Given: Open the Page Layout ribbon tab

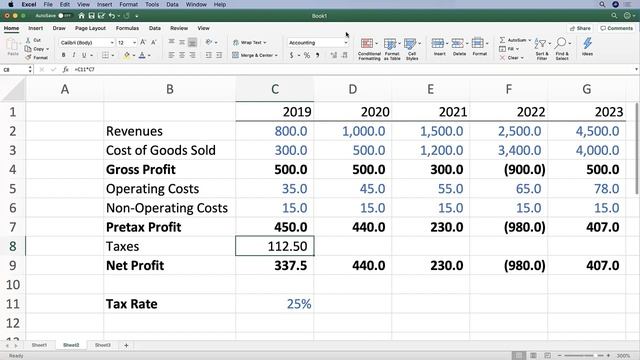Looking at the screenshot, I should 90,28.
